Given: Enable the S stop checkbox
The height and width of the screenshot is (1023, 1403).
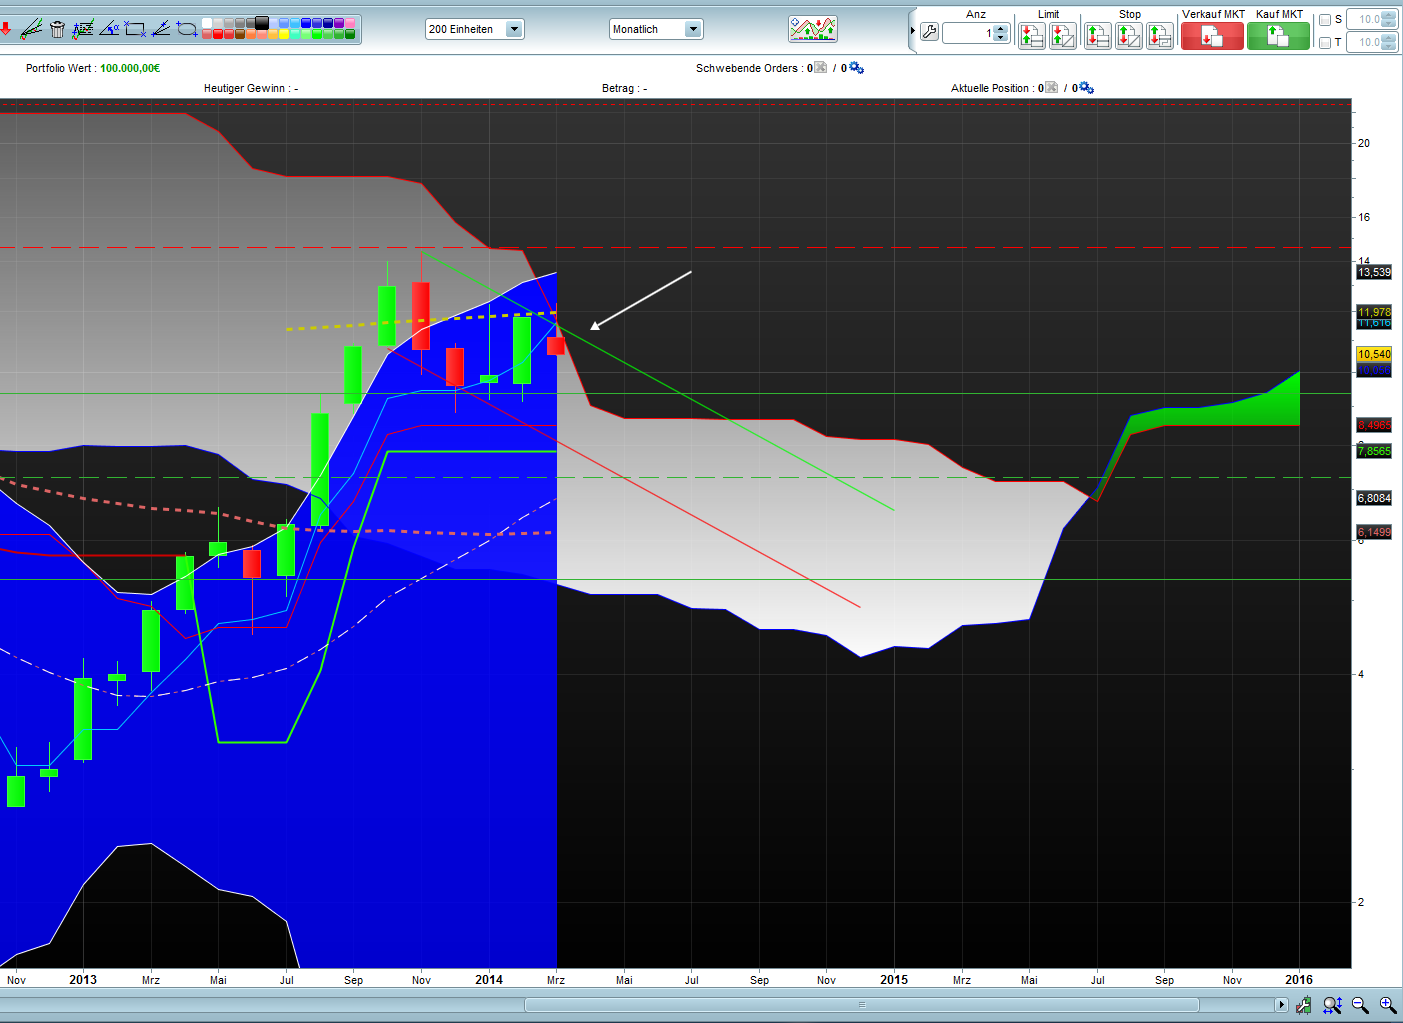Looking at the screenshot, I should point(1325,20).
